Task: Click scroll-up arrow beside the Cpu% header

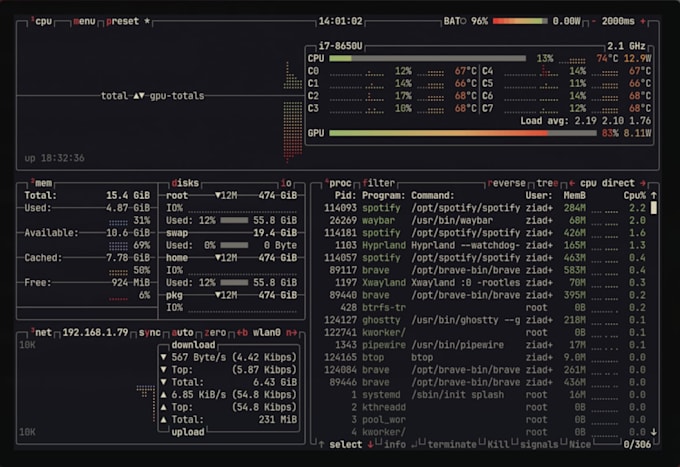Action: [x=654, y=196]
